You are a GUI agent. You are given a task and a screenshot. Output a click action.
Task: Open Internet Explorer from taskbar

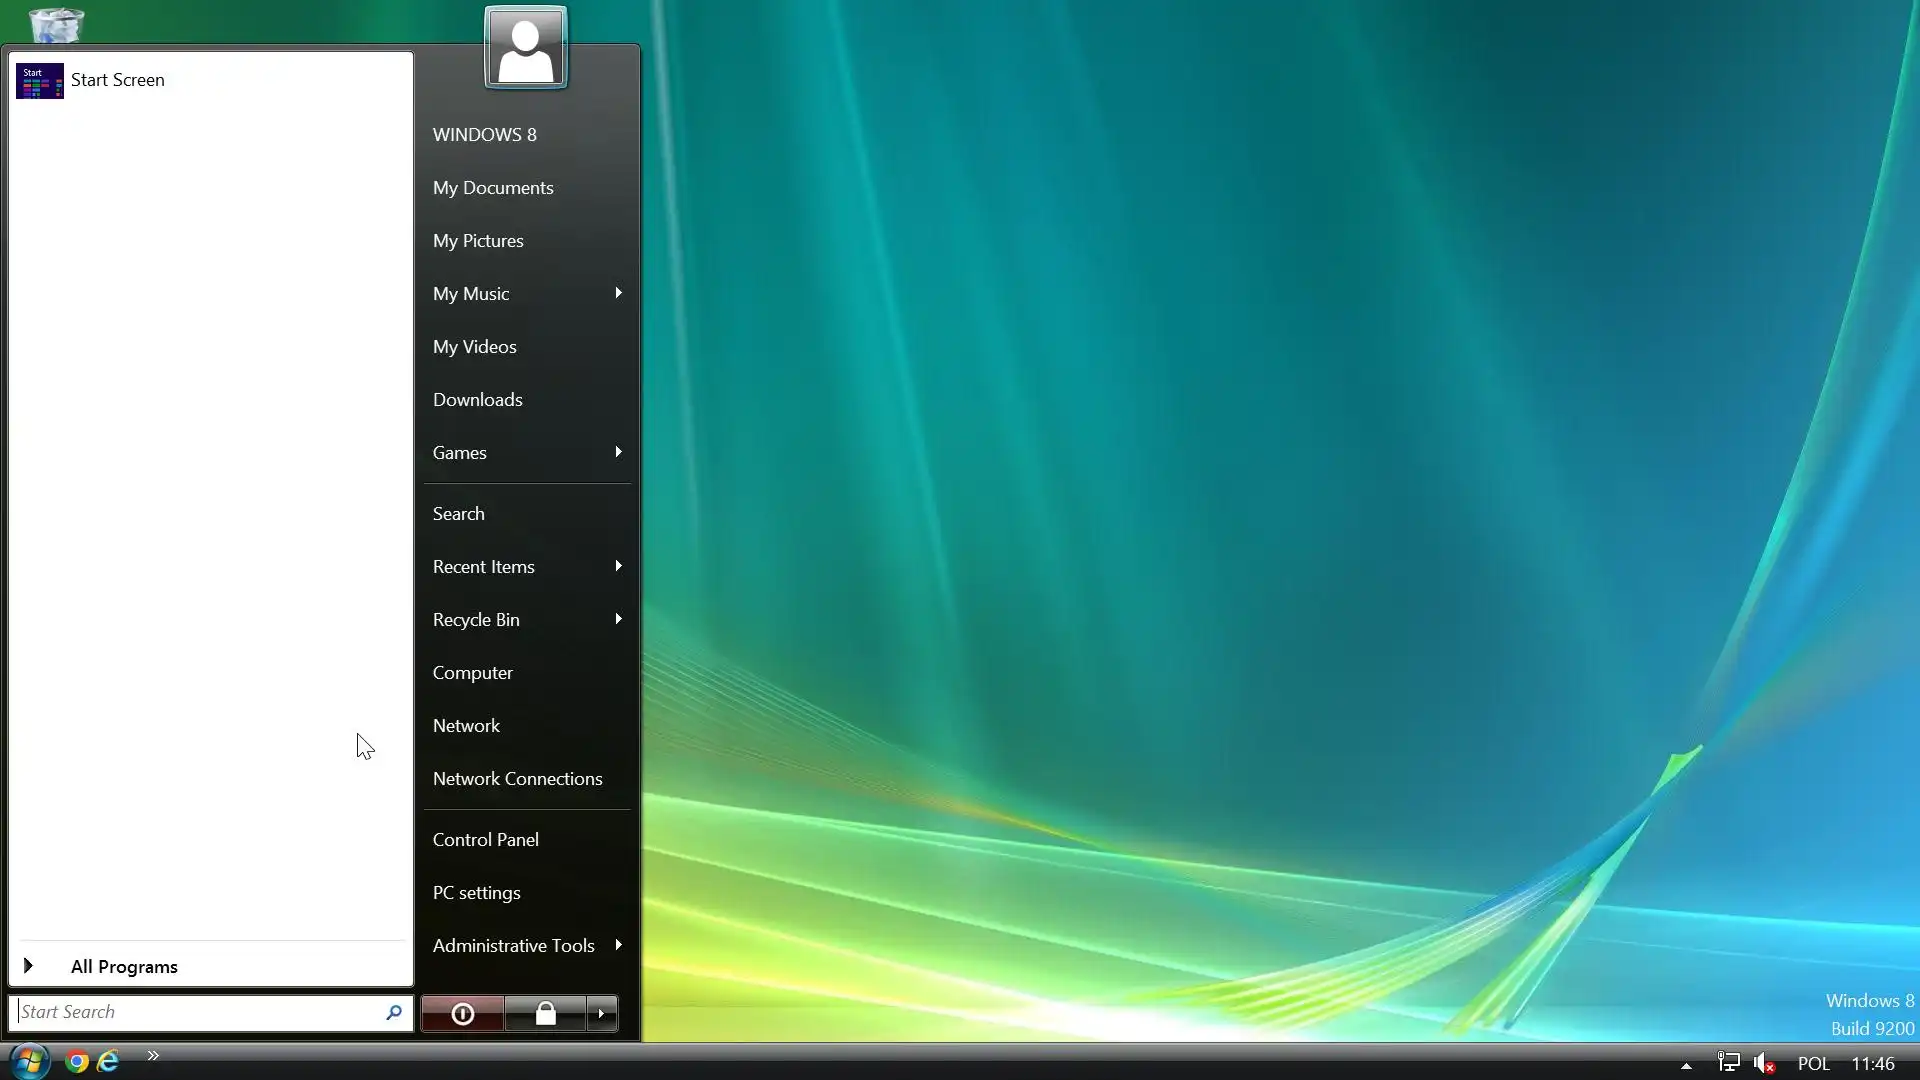pos(108,1062)
